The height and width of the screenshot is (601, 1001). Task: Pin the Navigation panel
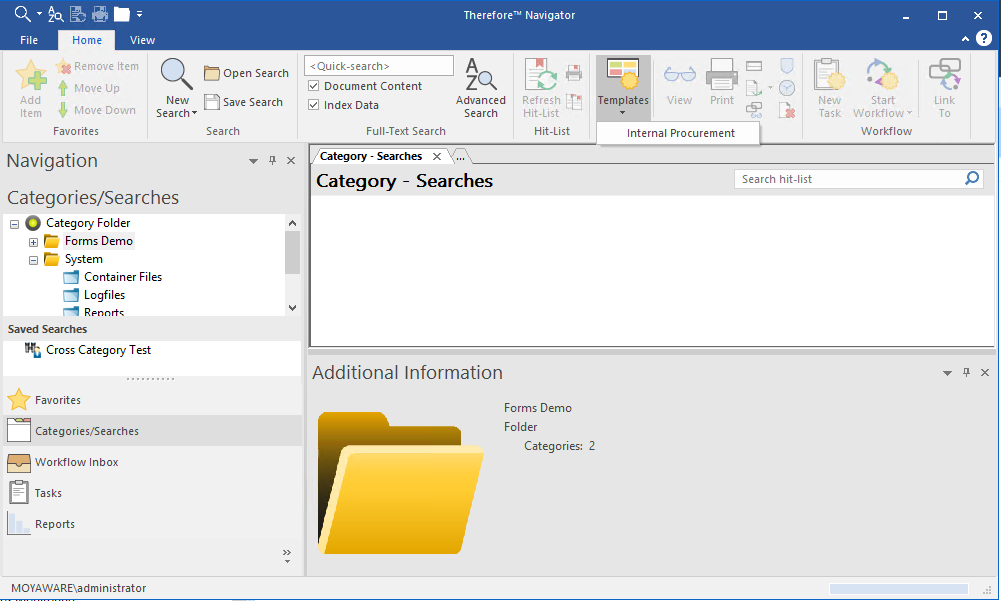point(271,160)
